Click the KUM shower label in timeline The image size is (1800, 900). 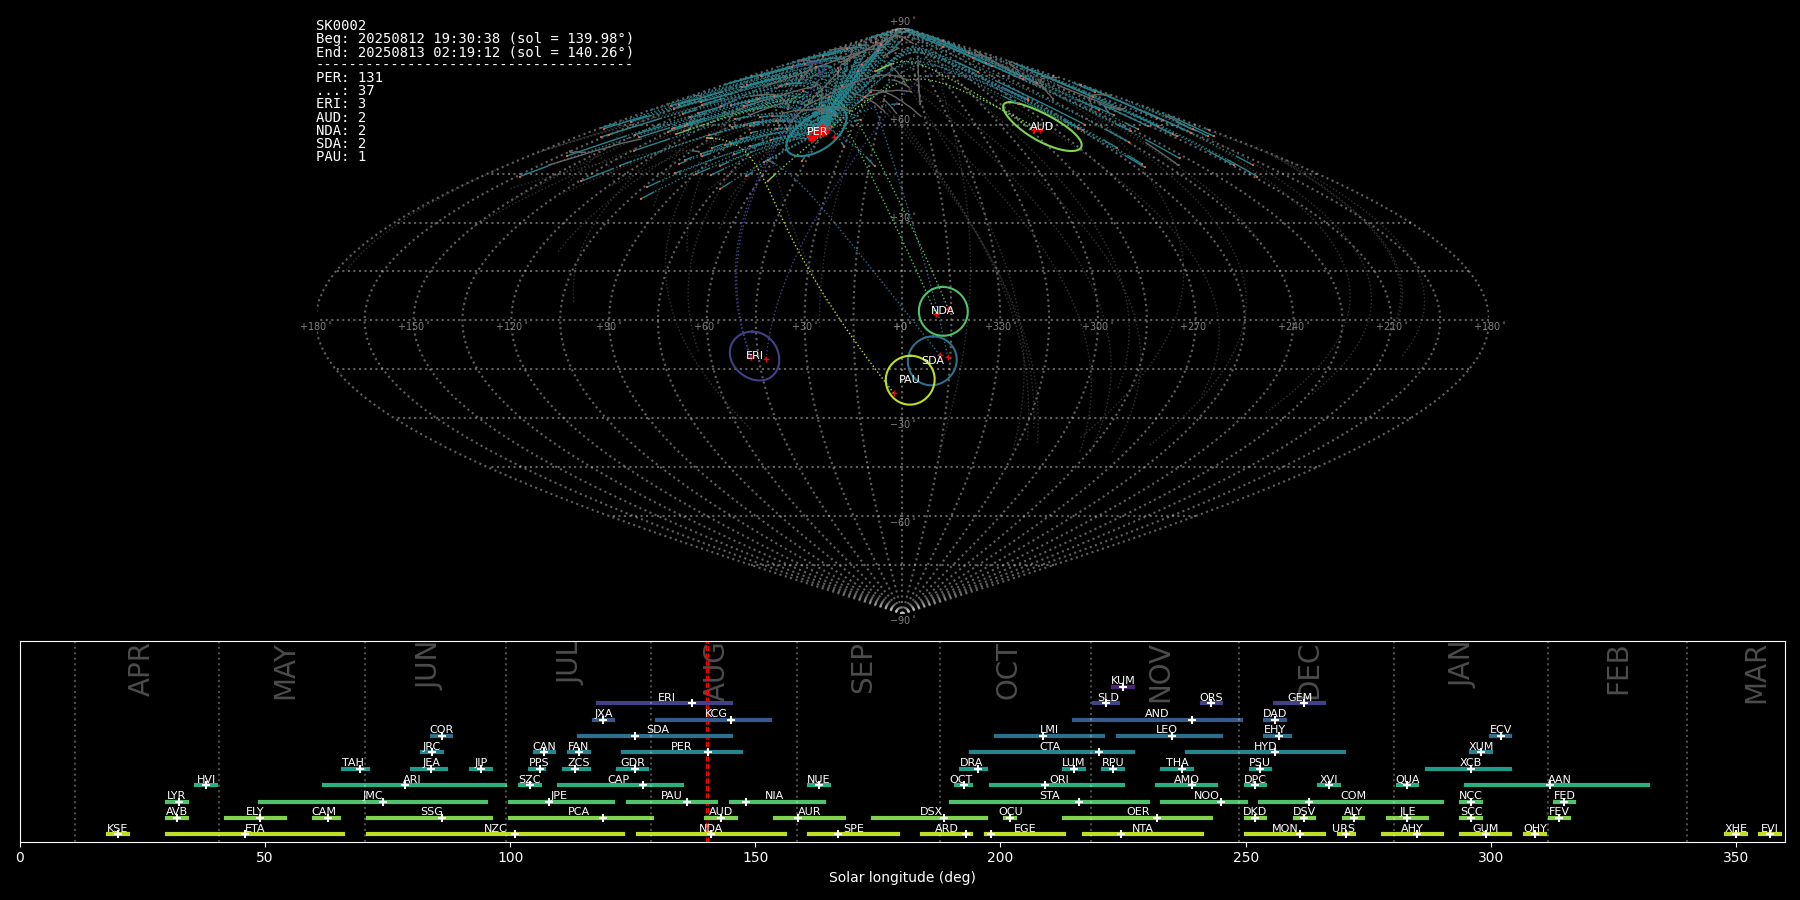(x=1122, y=681)
